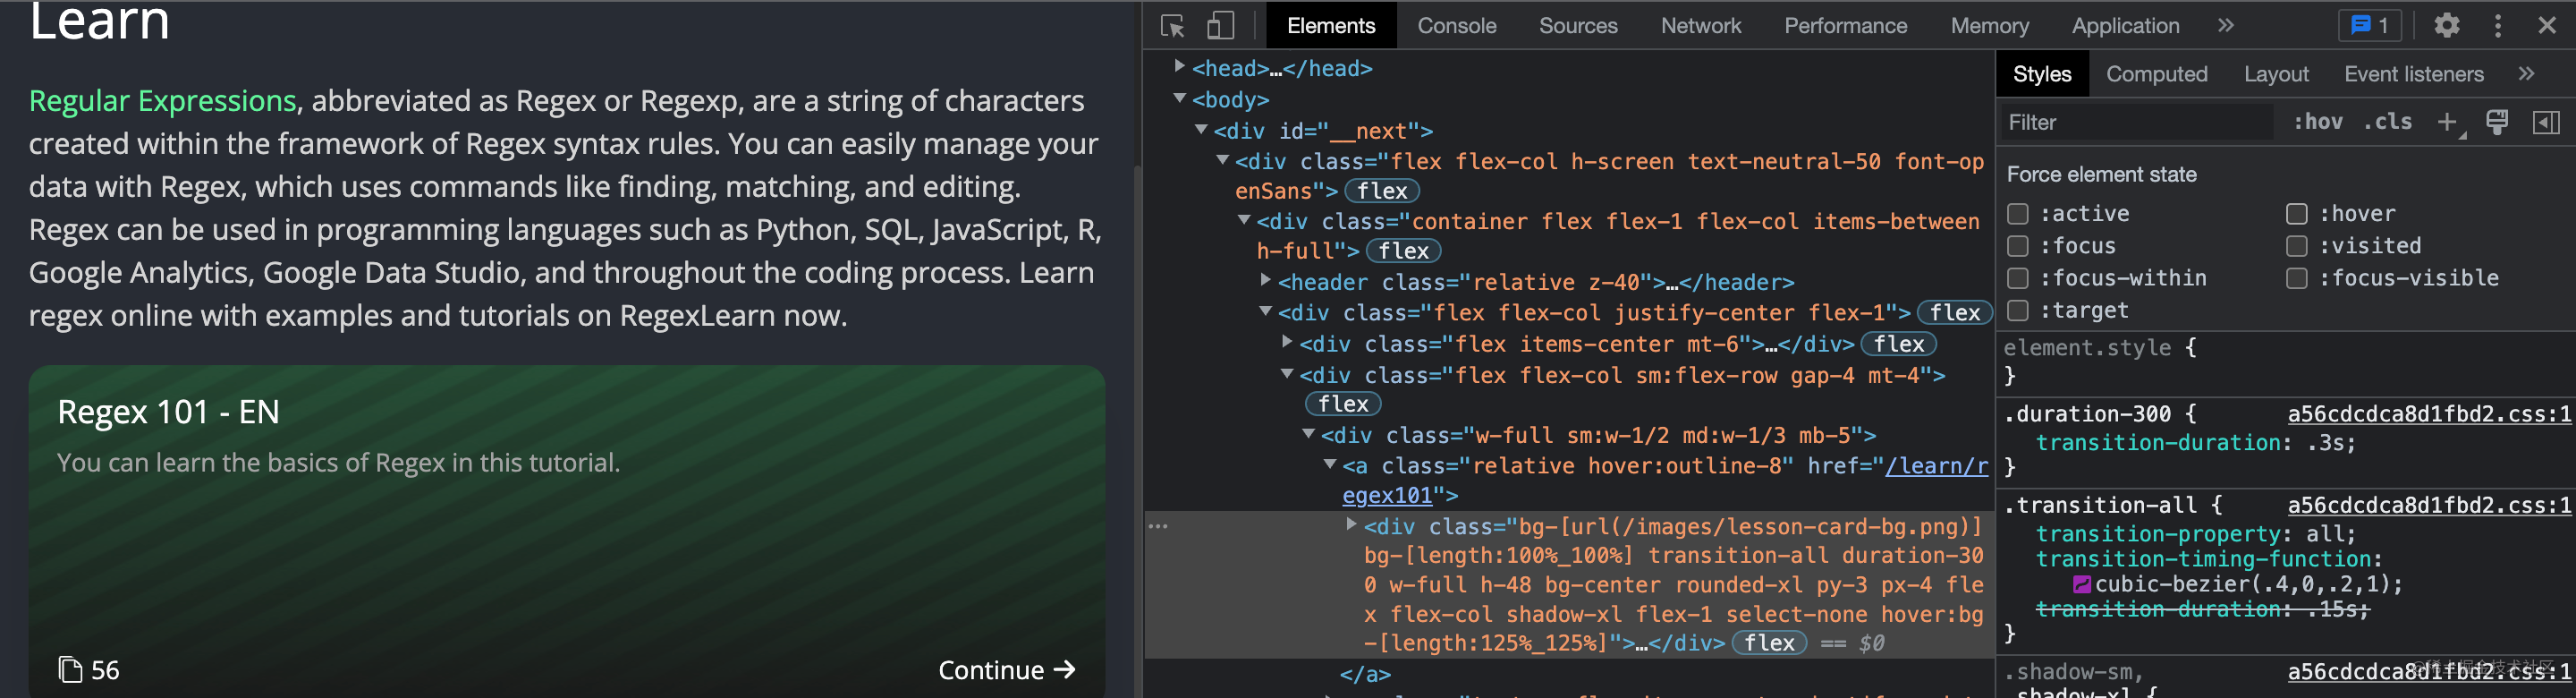Open the Regular Expressions link
Viewport: 2576px width, 698px height.
[162, 101]
